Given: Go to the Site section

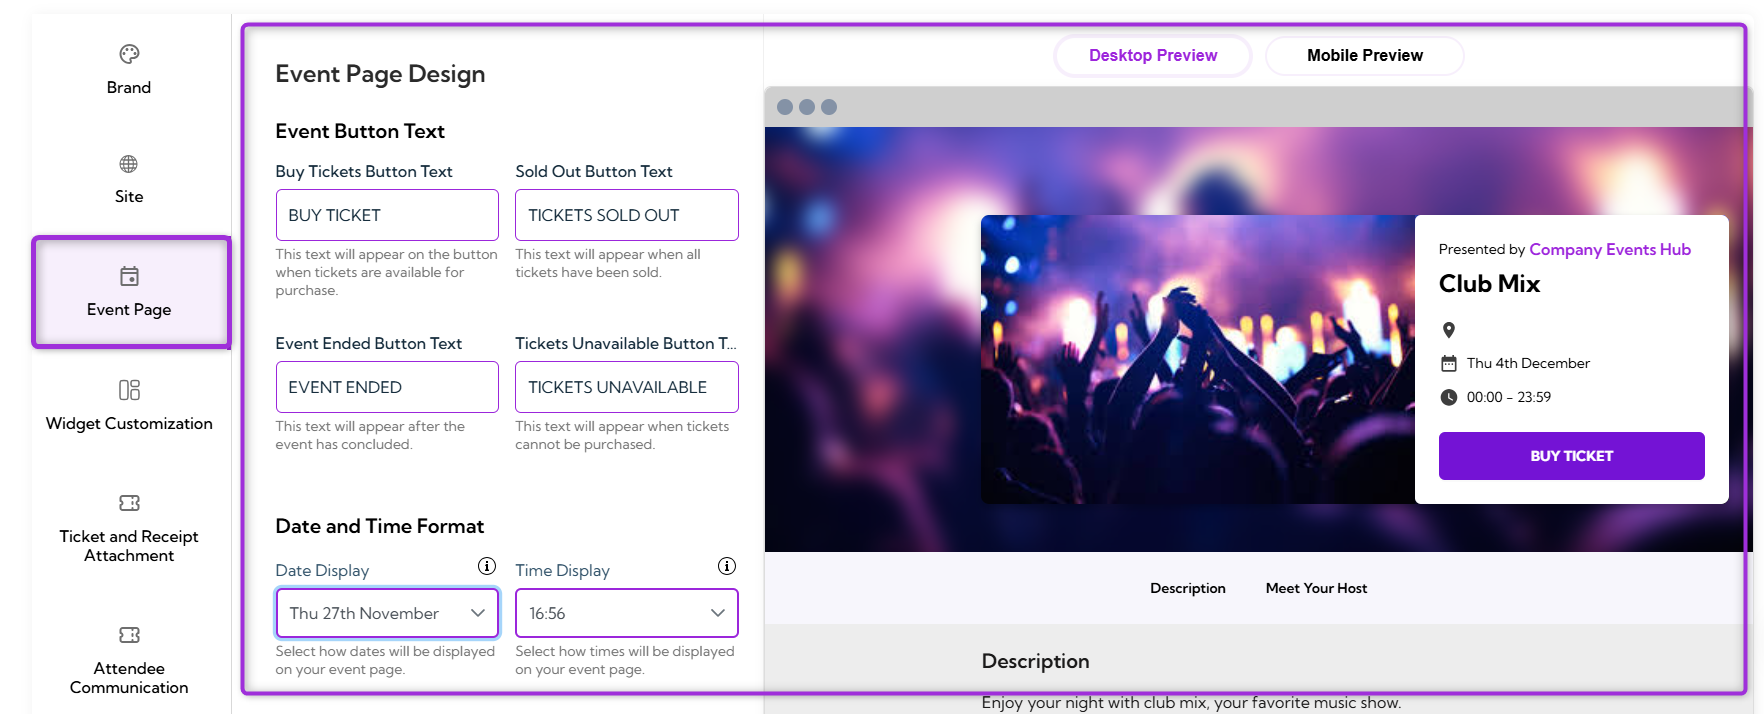Looking at the screenshot, I should [x=129, y=180].
